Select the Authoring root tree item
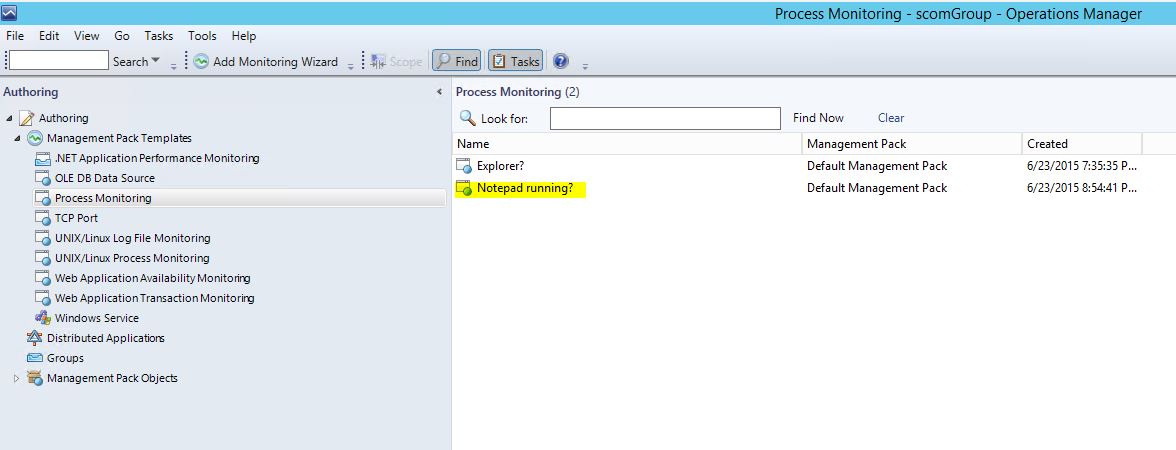Screen dimensions: 1176x450 [64, 118]
